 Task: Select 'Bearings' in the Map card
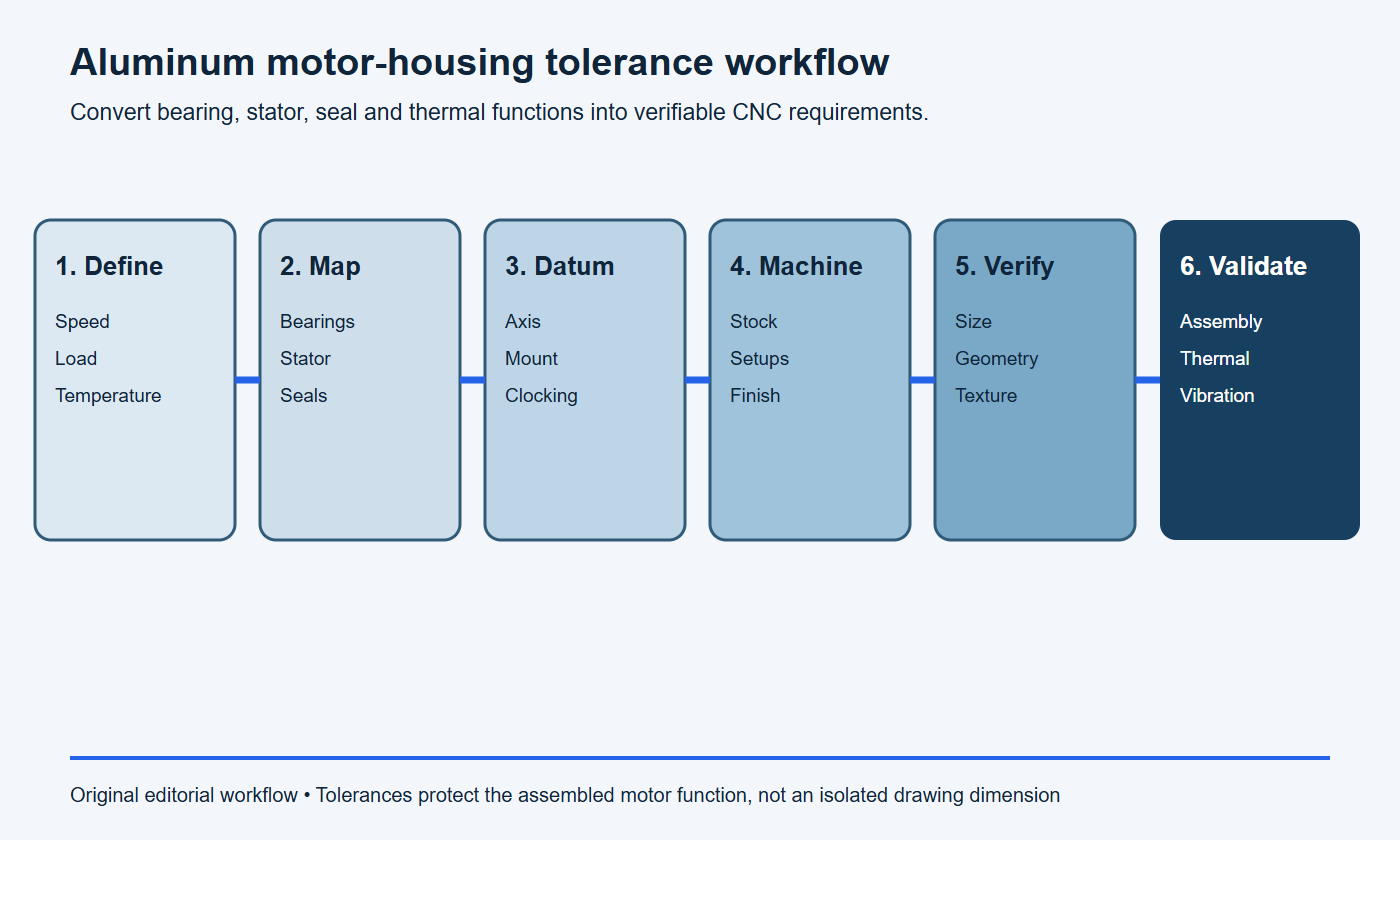coord(317,321)
